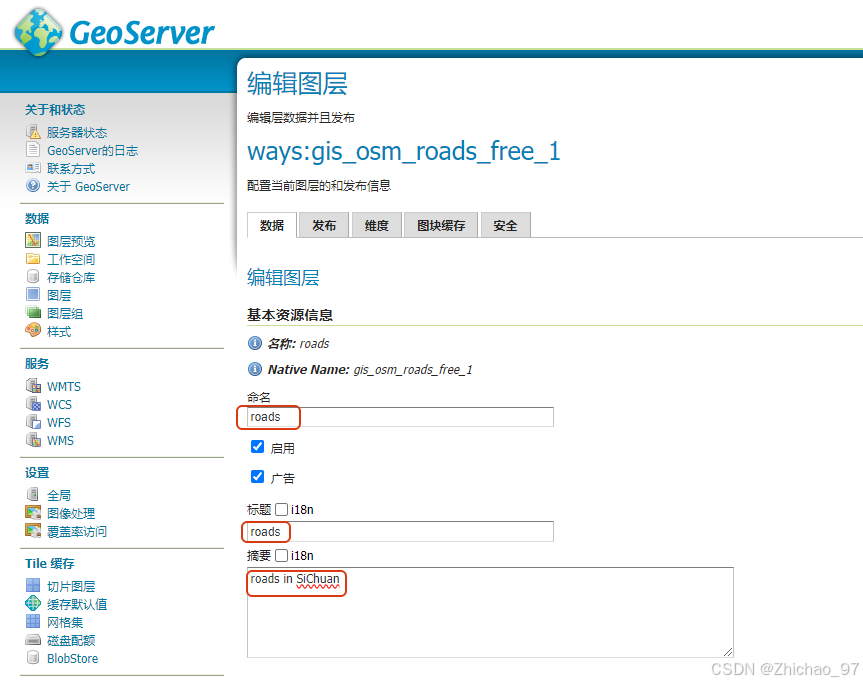This screenshot has height=684, width=863.
Task: Click the 缓存默认值 globe icon
Action: tap(33, 603)
